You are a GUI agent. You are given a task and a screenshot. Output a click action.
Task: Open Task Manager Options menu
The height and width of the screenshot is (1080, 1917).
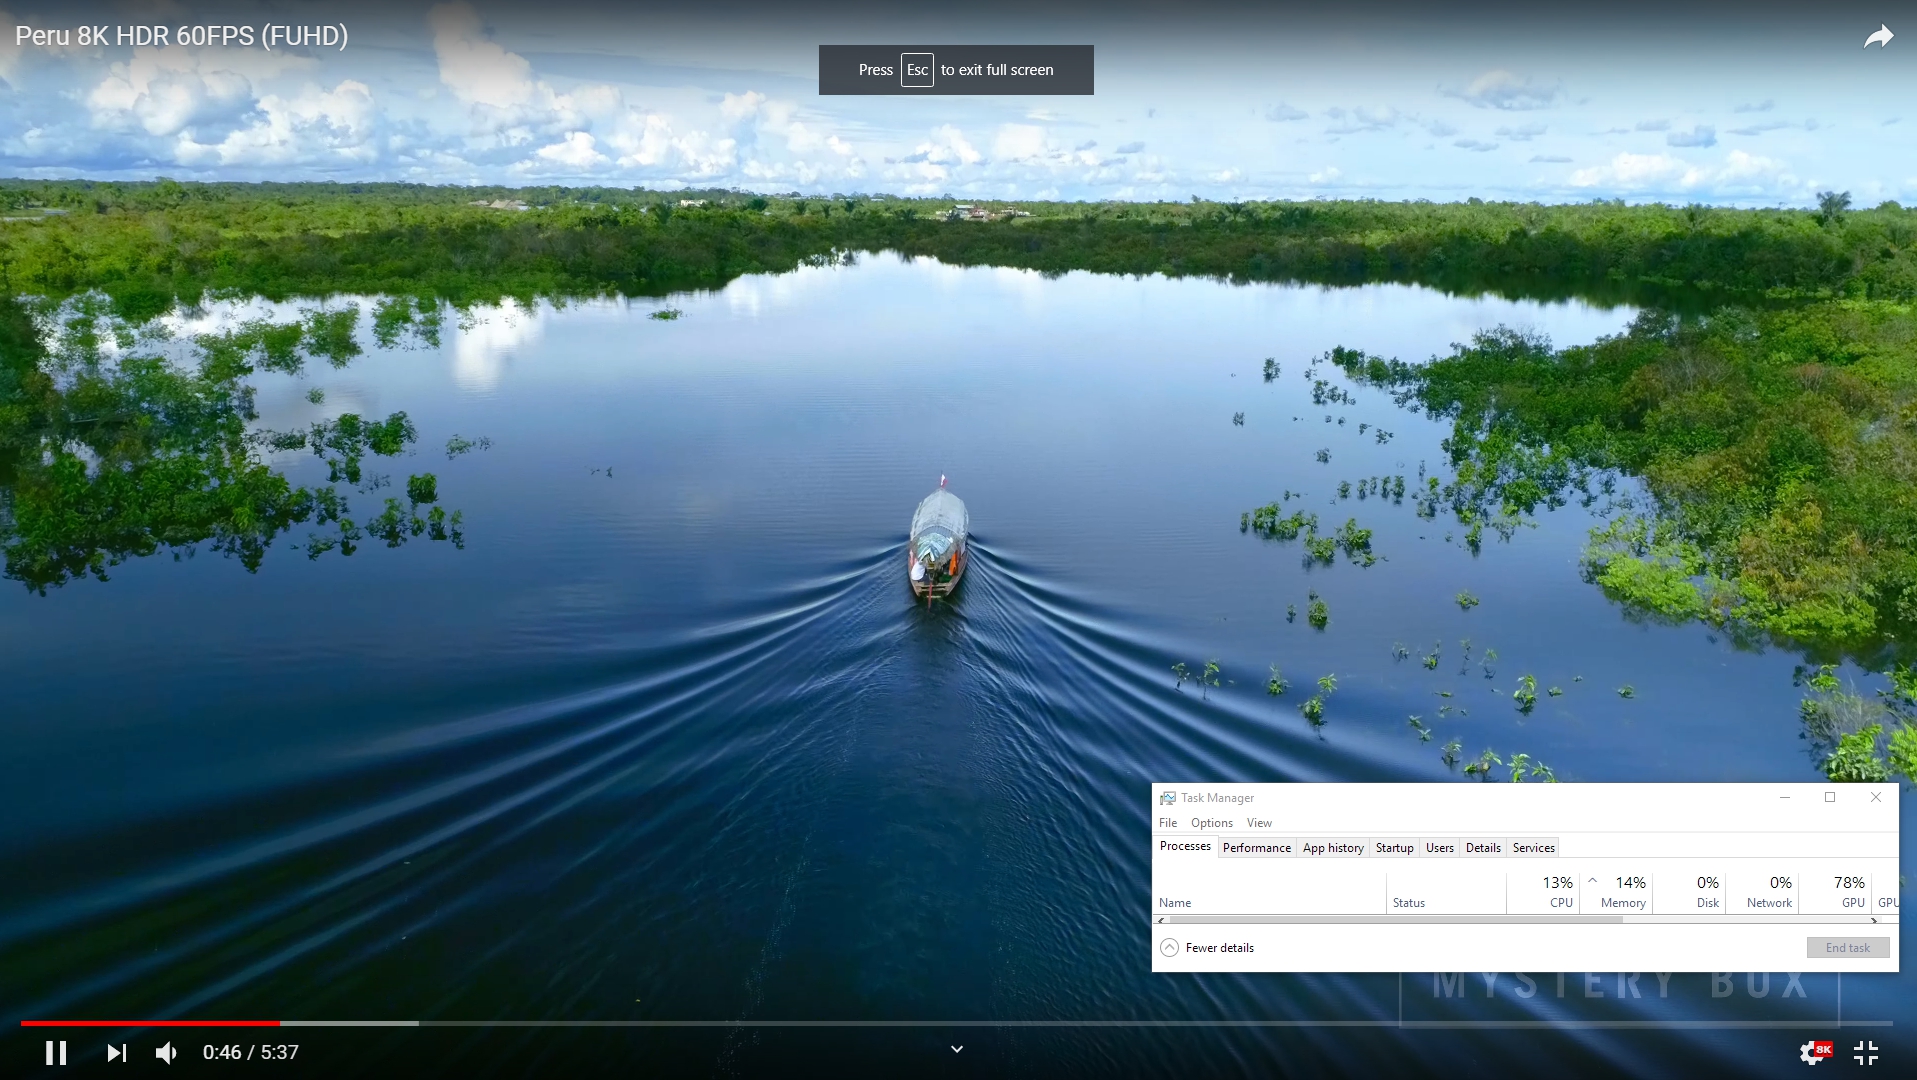pos(1211,823)
